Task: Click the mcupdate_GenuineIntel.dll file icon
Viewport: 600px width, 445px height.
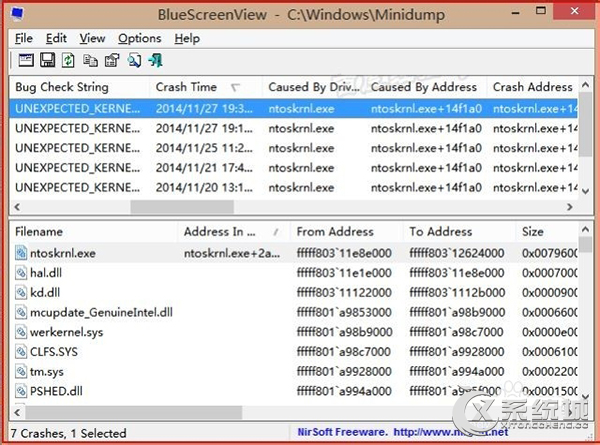Action: coord(21,312)
